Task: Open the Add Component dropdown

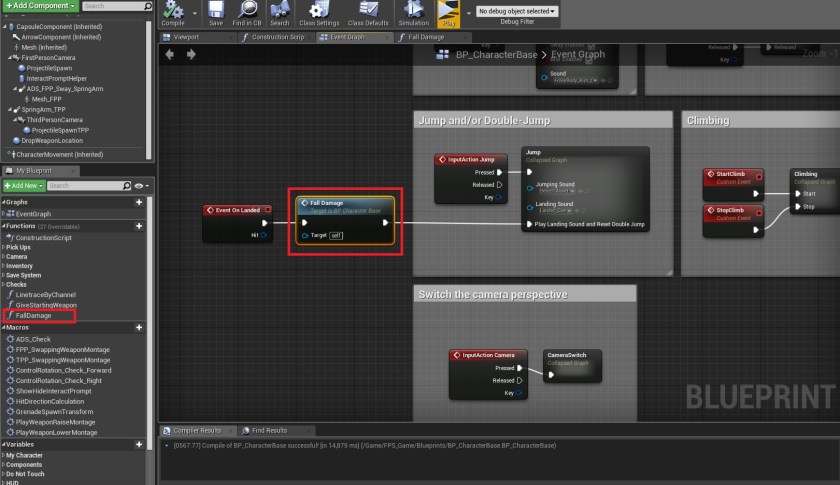Action: pyautogui.click(x=38, y=6)
